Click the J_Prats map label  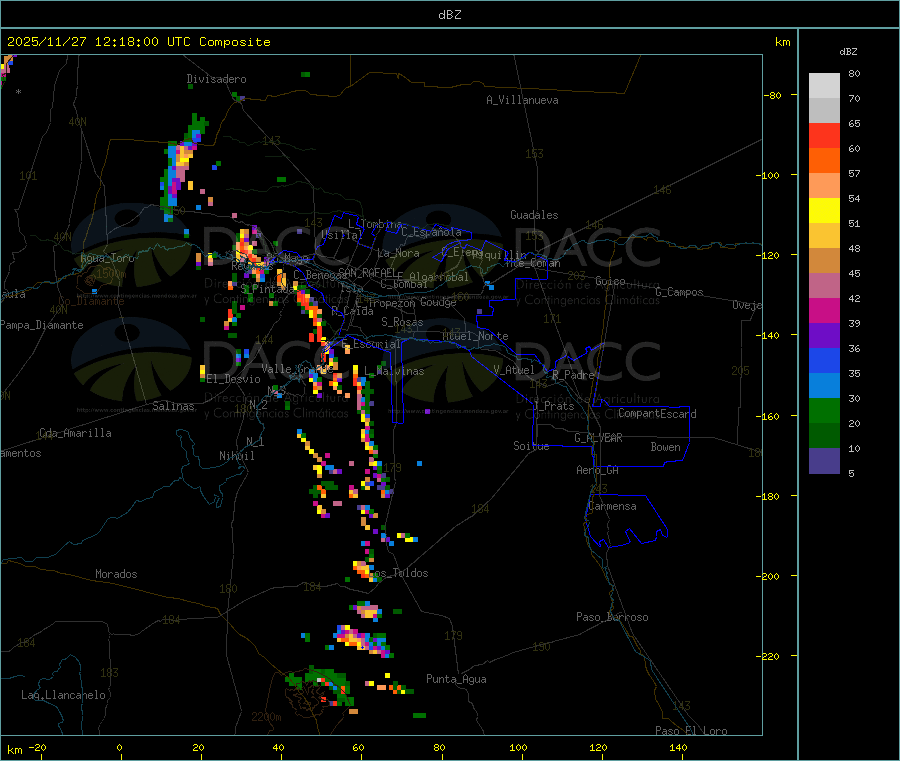pos(553,406)
